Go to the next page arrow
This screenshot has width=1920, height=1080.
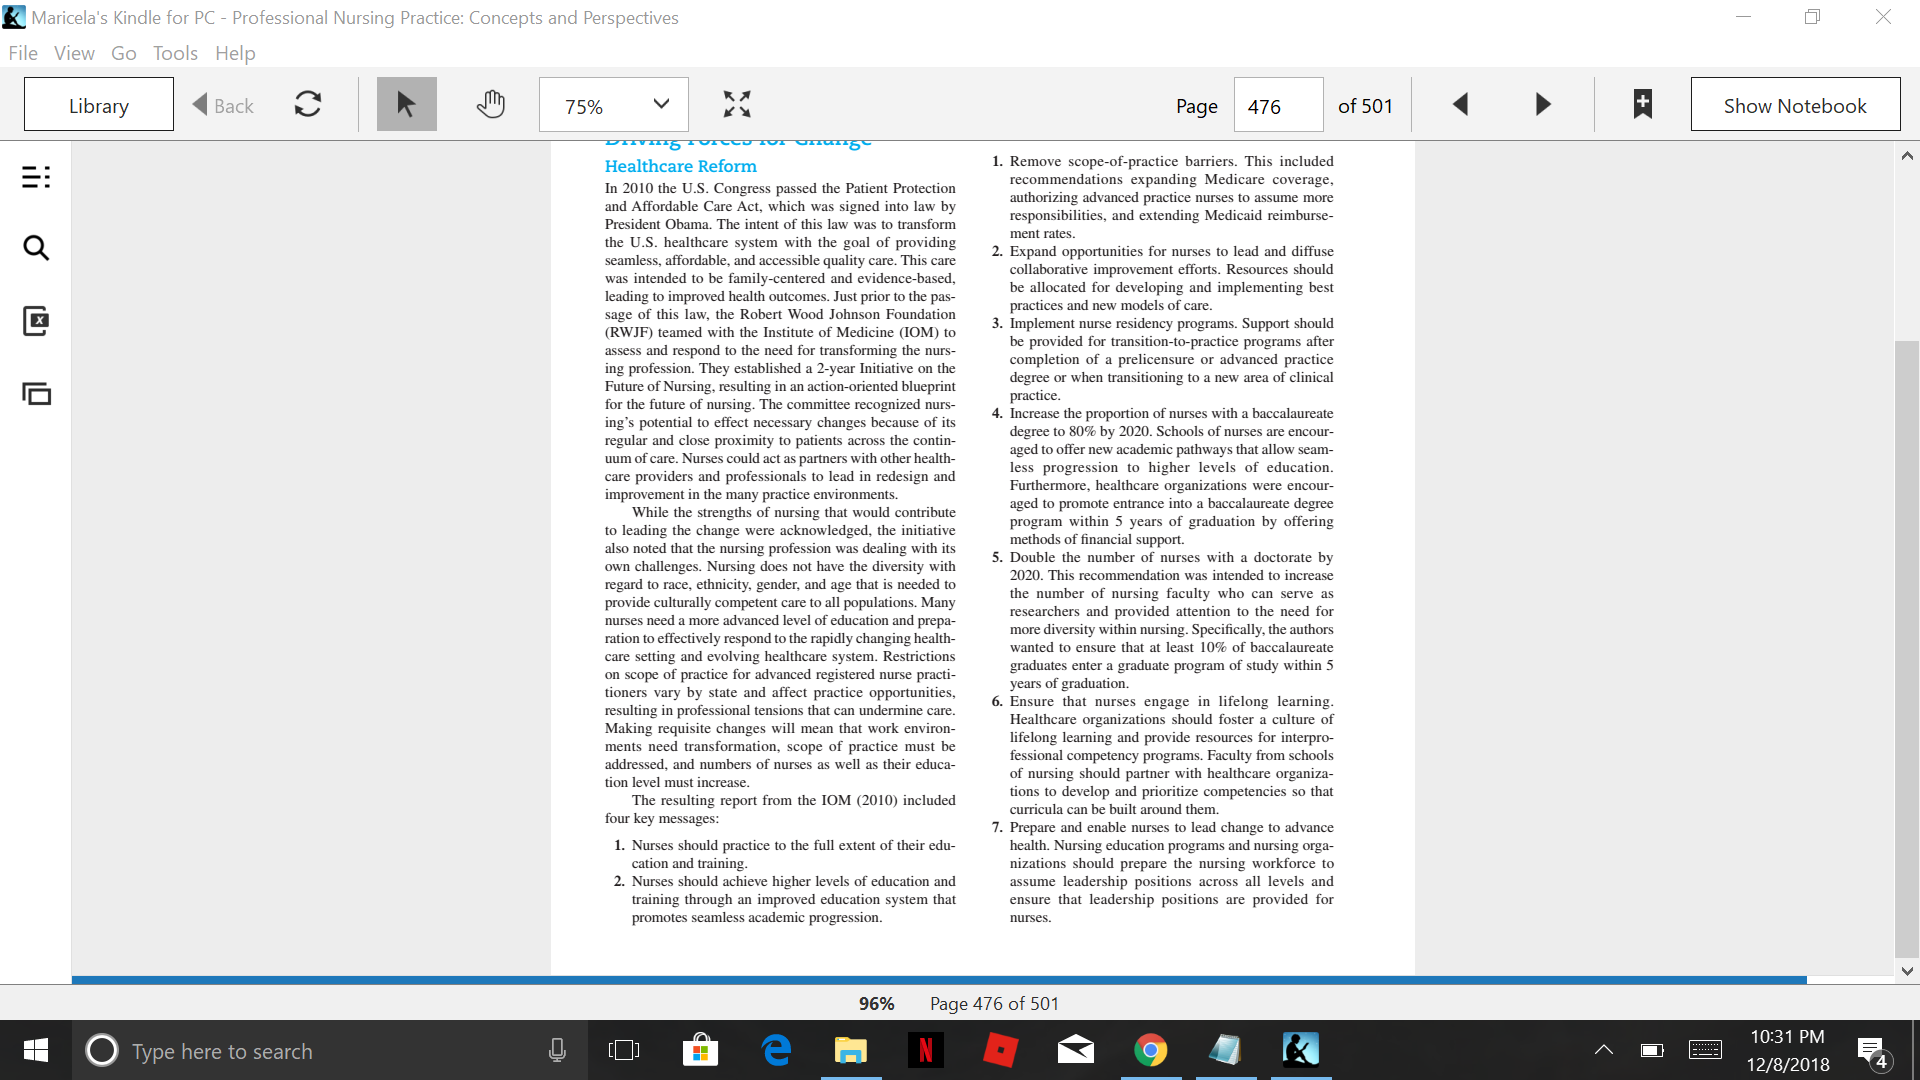[1543, 104]
